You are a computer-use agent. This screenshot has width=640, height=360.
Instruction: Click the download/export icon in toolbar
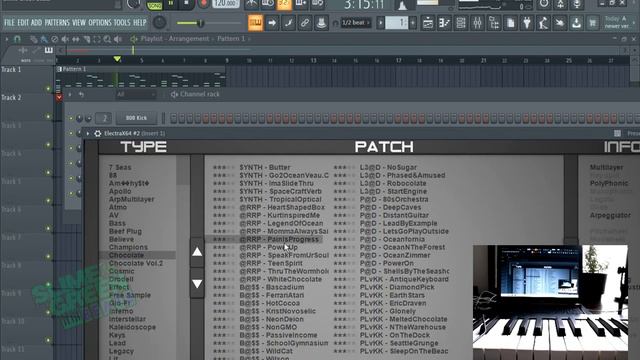point(576,23)
